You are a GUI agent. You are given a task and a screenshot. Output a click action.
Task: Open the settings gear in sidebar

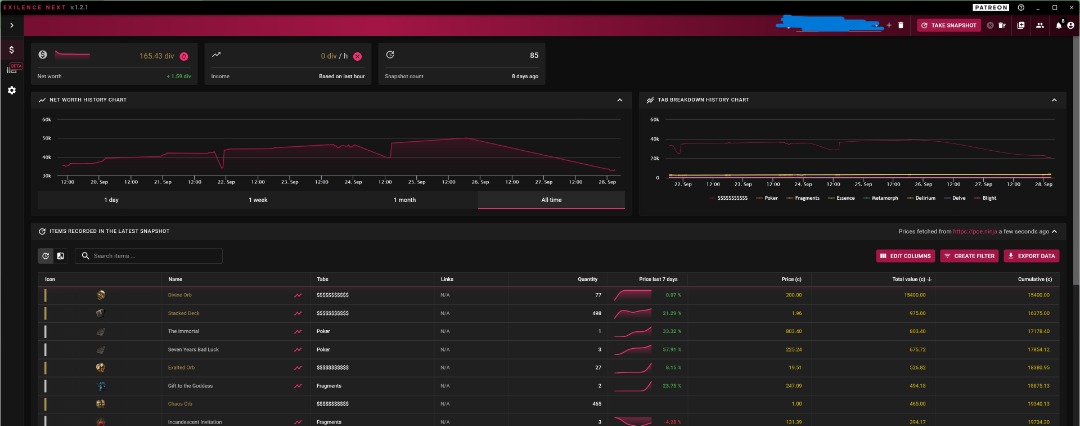click(x=11, y=90)
